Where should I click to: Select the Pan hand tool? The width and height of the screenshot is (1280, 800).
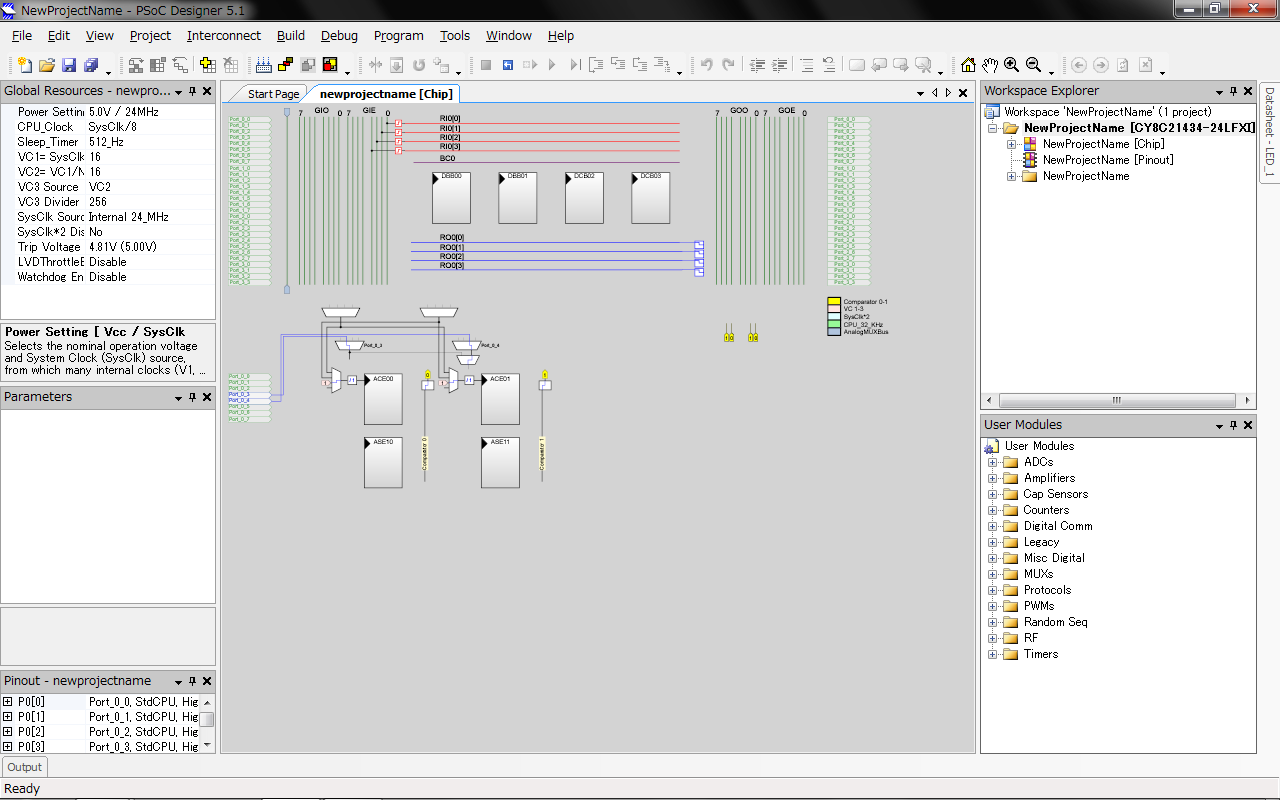click(990, 65)
